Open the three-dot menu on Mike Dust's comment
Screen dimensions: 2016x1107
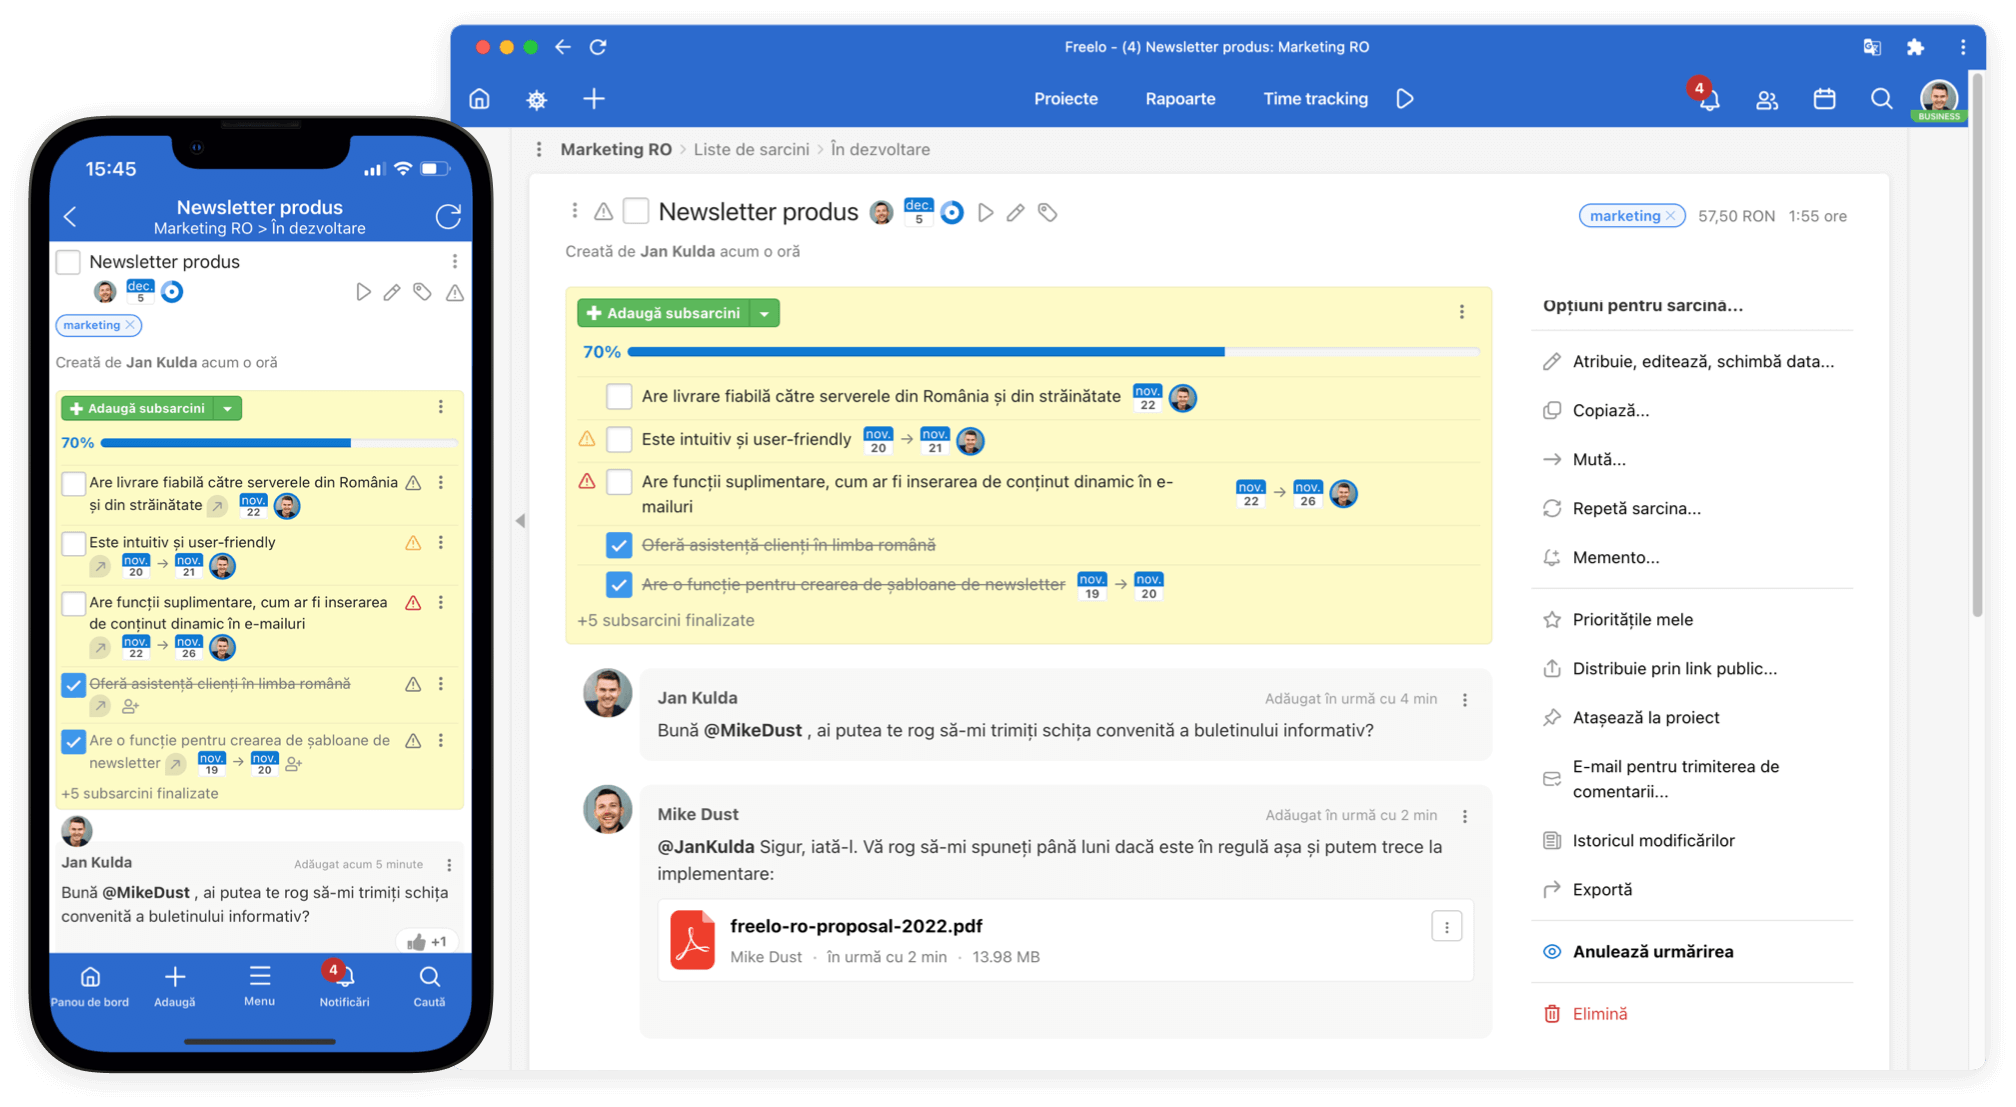(x=1465, y=816)
